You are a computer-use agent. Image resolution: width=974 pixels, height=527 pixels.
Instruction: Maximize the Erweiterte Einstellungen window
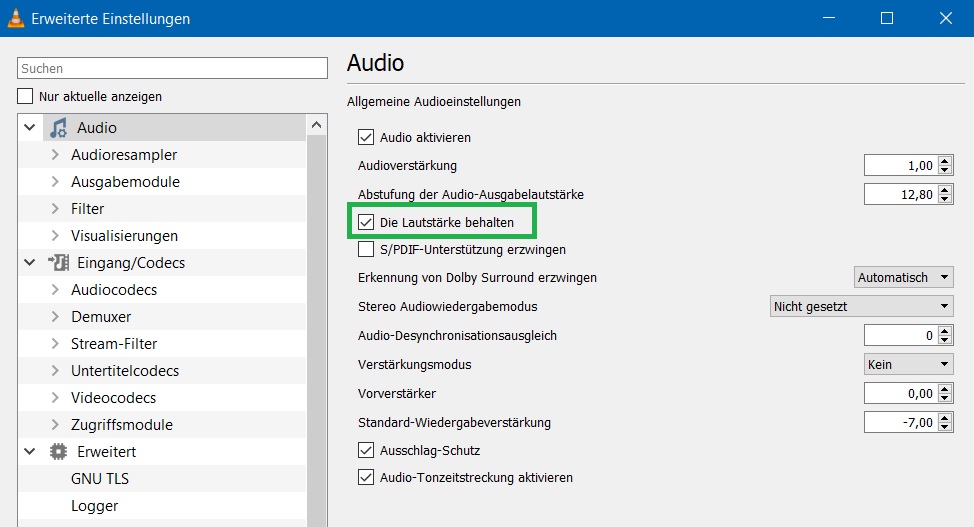887,18
